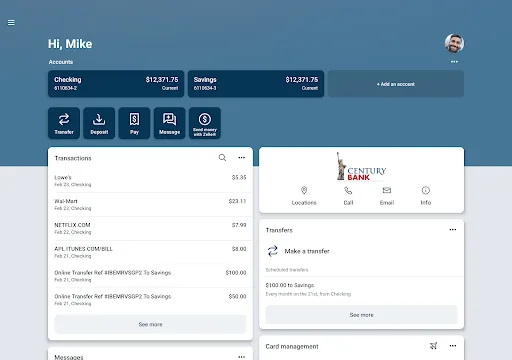This screenshot has height=360, width=512.
Task: Search transactions with magnifier icon
Action: [222, 158]
